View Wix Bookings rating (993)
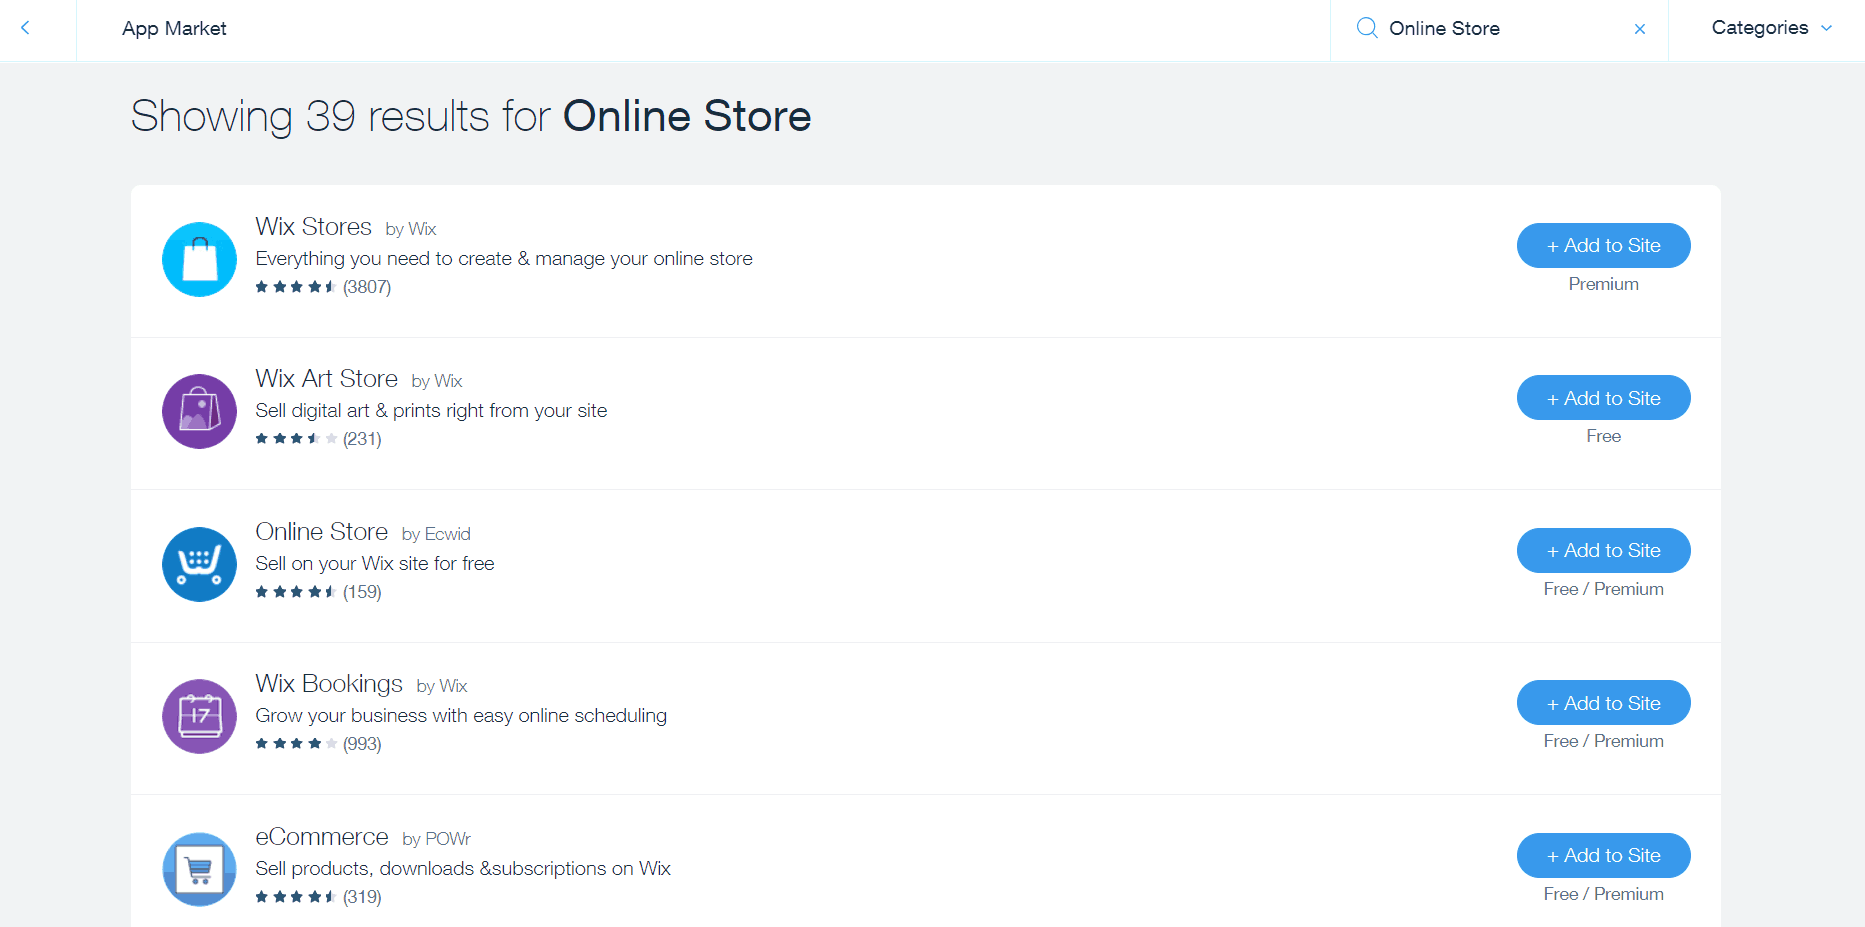This screenshot has height=927, width=1865. coord(318,744)
